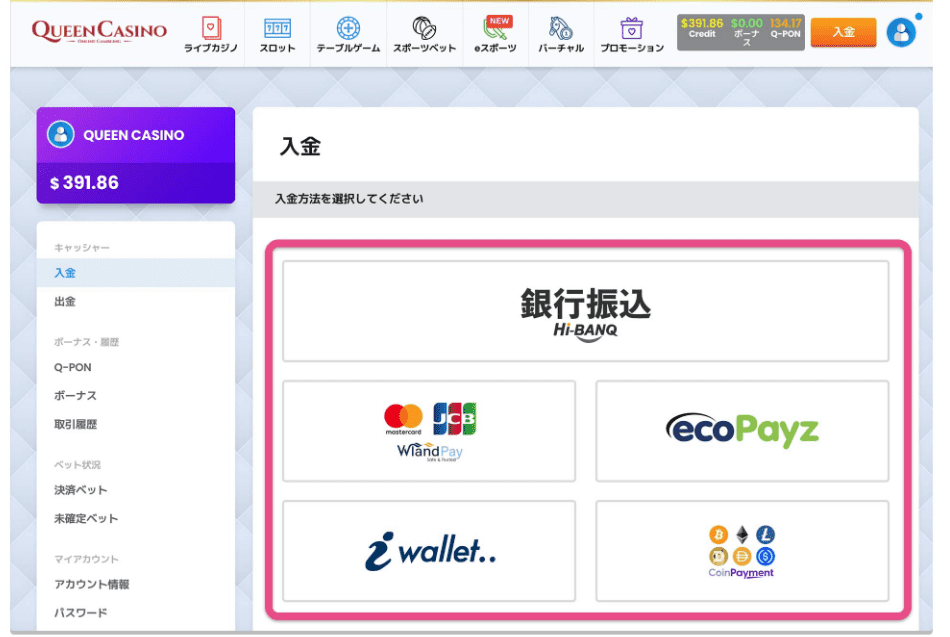The image size is (950, 637).
Task: Click the 入金方法を選択してください prompt
Action: pos(349,199)
